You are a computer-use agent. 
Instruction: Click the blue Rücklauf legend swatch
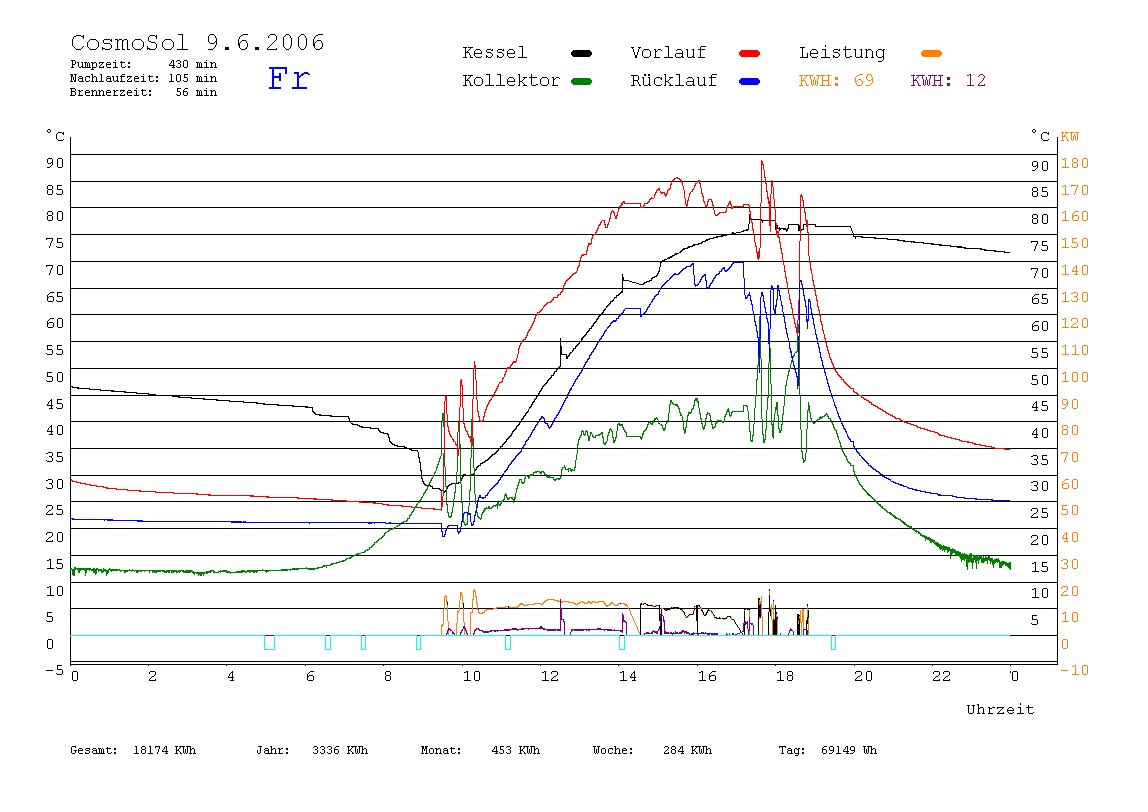(750, 81)
